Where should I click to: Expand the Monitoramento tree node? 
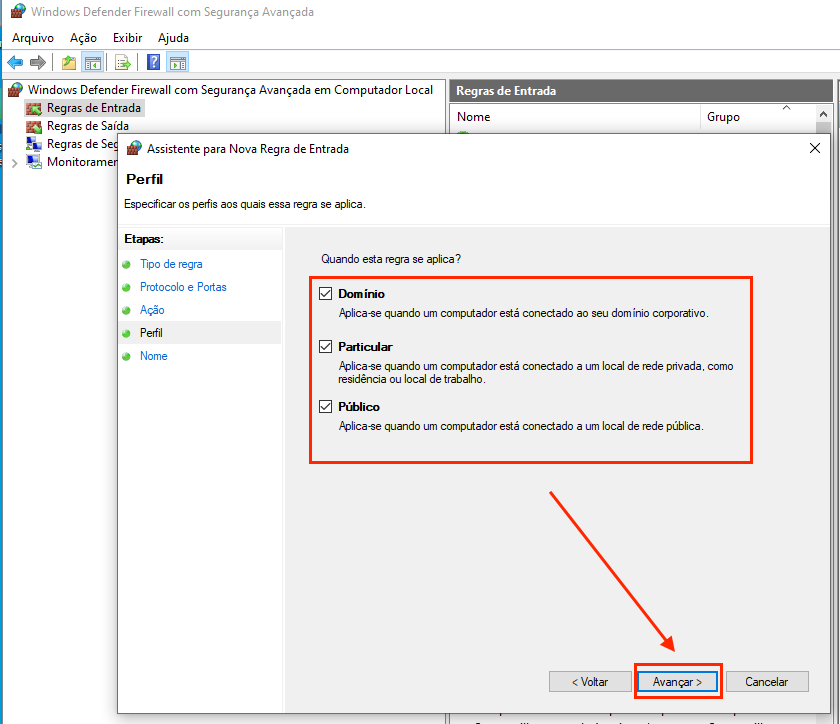(14, 163)
